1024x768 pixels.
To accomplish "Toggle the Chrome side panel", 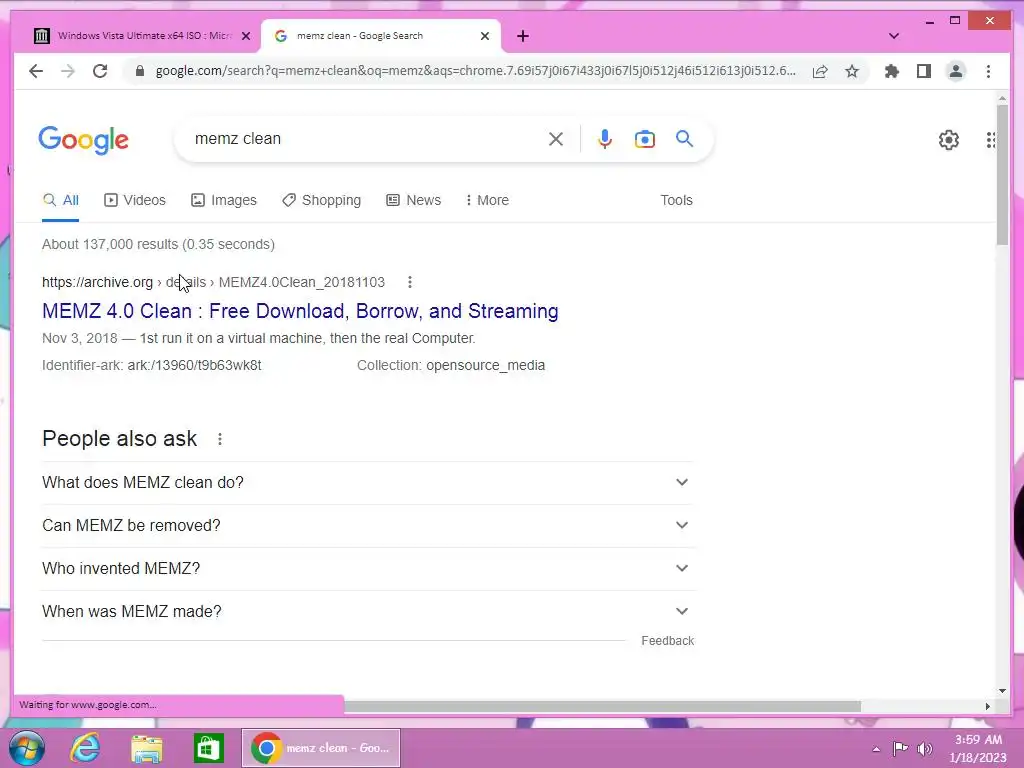I will pyautogui.click(x=923, y=71).
